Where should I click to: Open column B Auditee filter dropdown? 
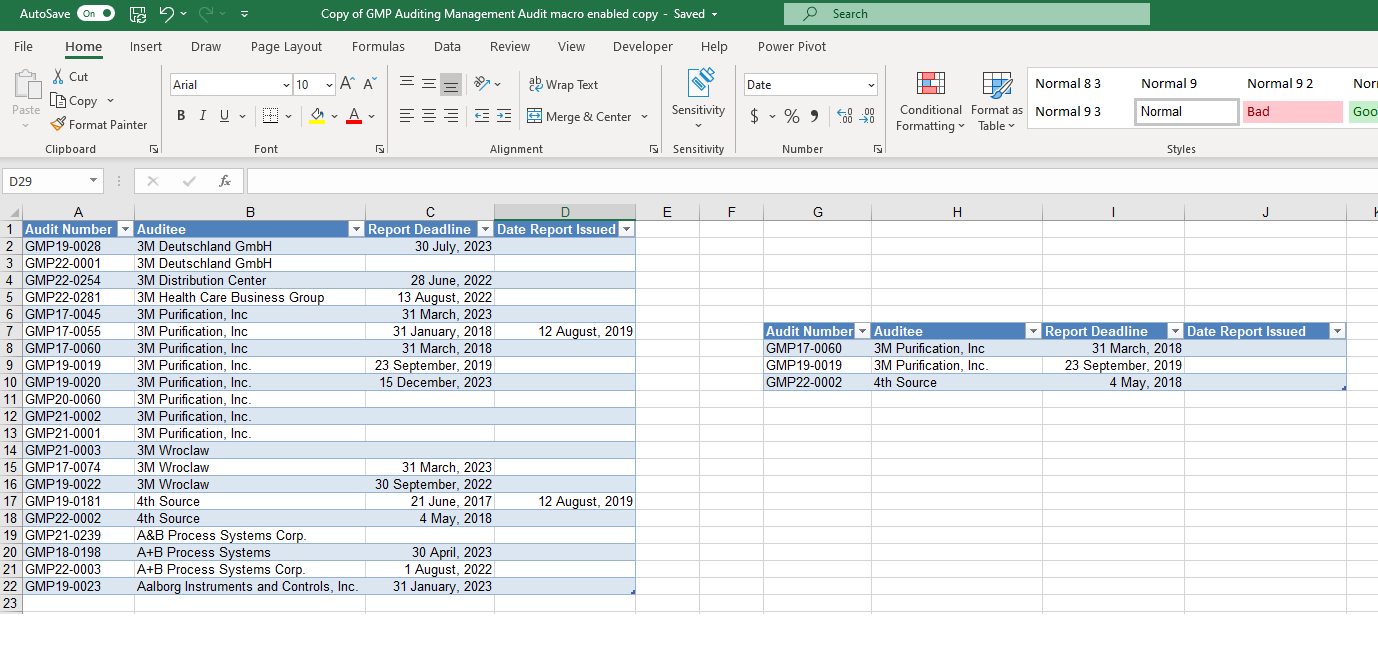pos(356,229)
